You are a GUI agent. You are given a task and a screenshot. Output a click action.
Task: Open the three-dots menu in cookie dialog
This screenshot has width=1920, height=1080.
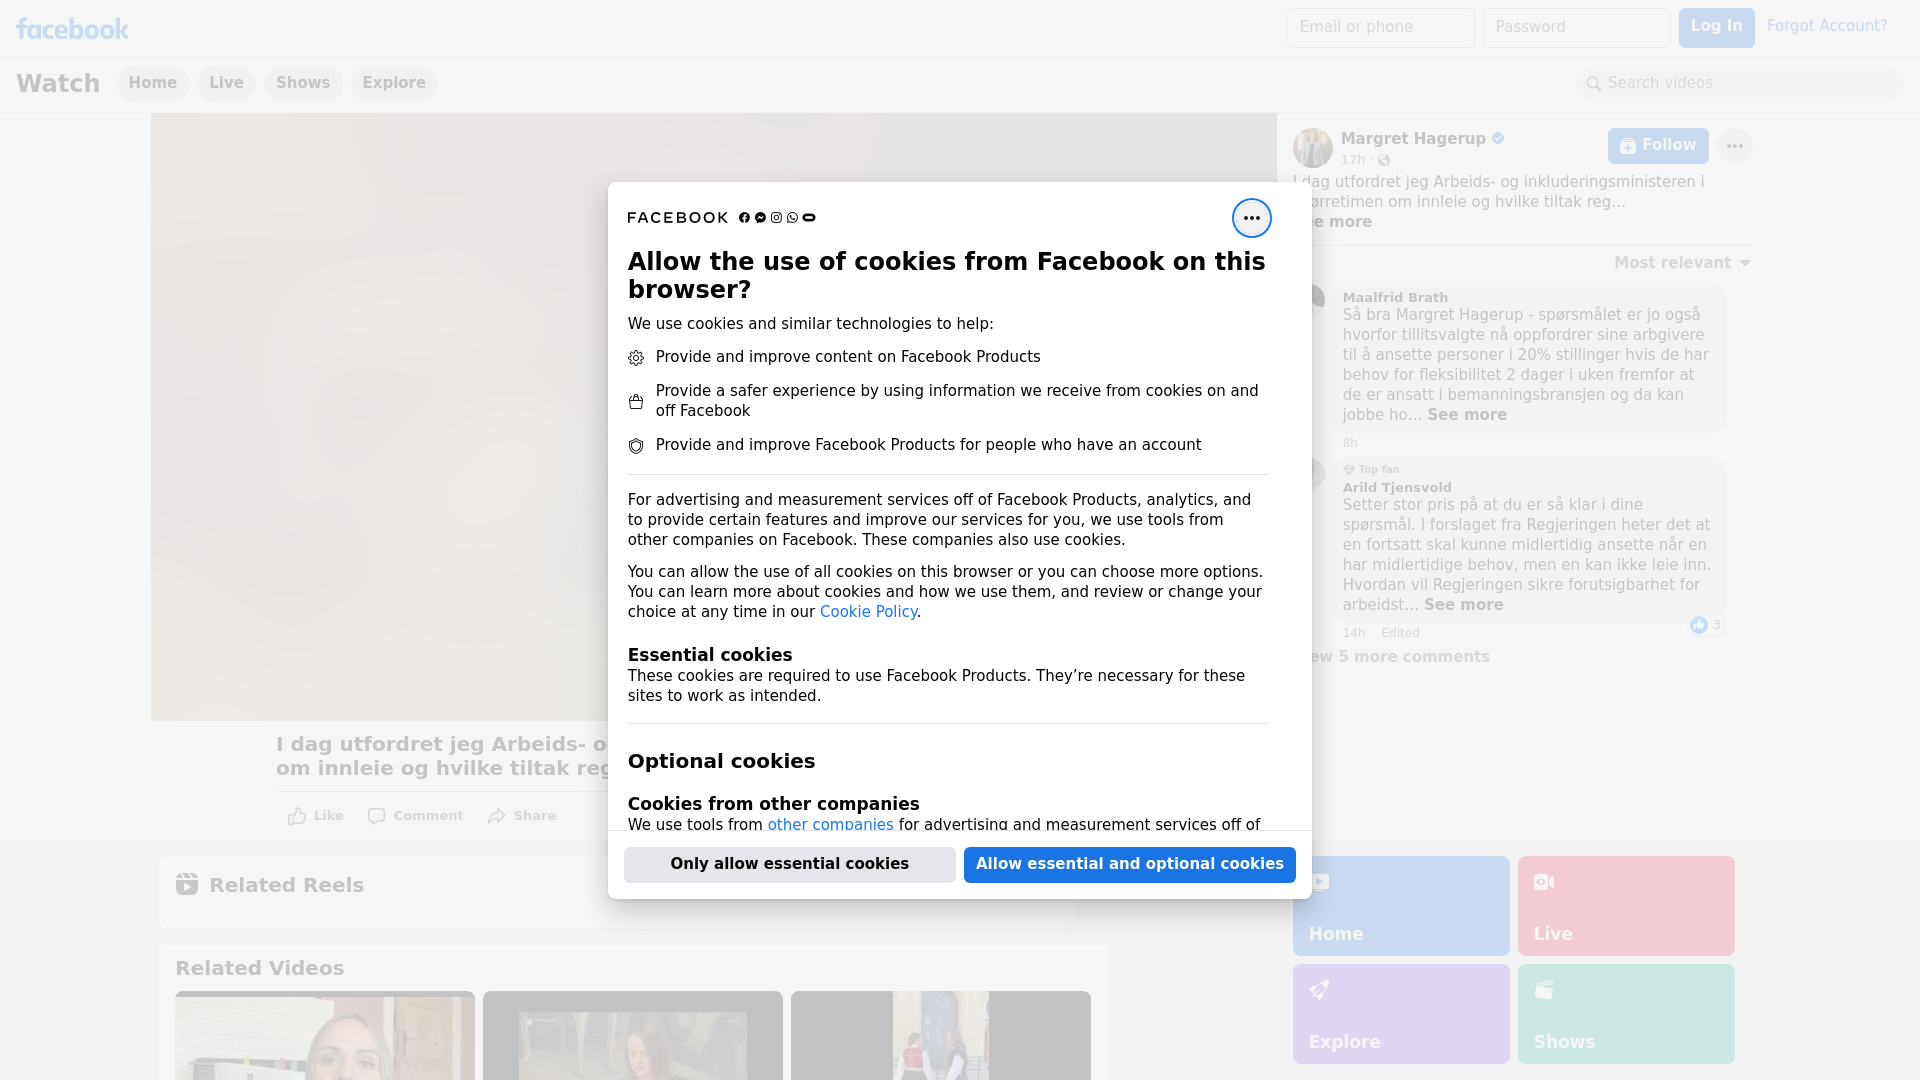(x=1251, y=218)
